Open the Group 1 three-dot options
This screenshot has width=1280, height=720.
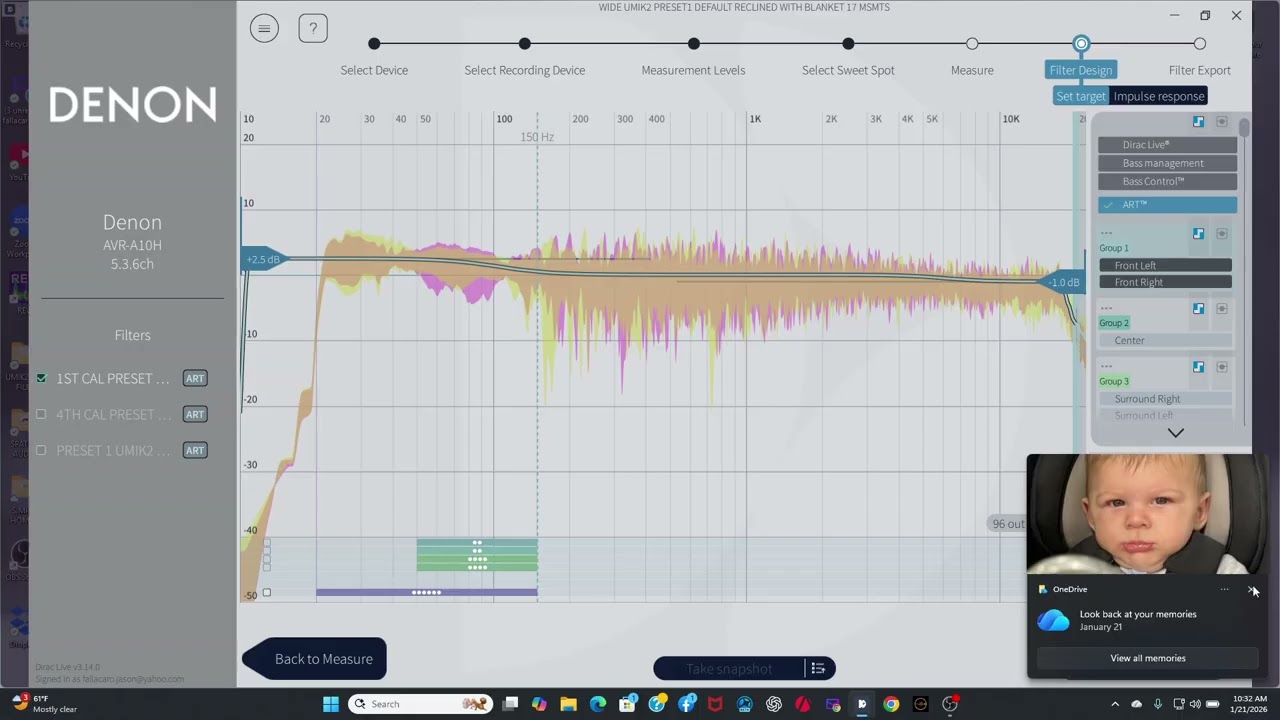1106,234
